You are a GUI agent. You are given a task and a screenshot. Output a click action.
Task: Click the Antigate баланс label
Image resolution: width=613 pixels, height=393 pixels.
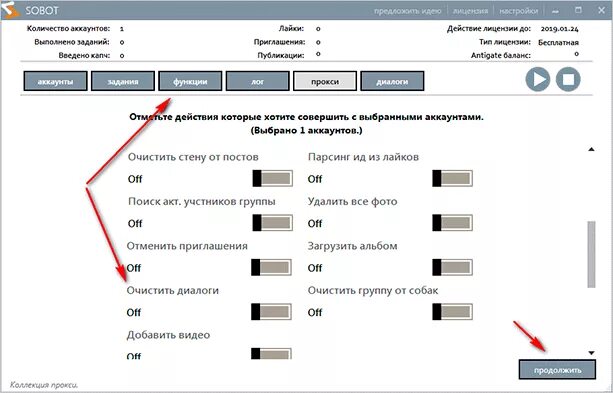pyautogui.click(x=501, y=55)
